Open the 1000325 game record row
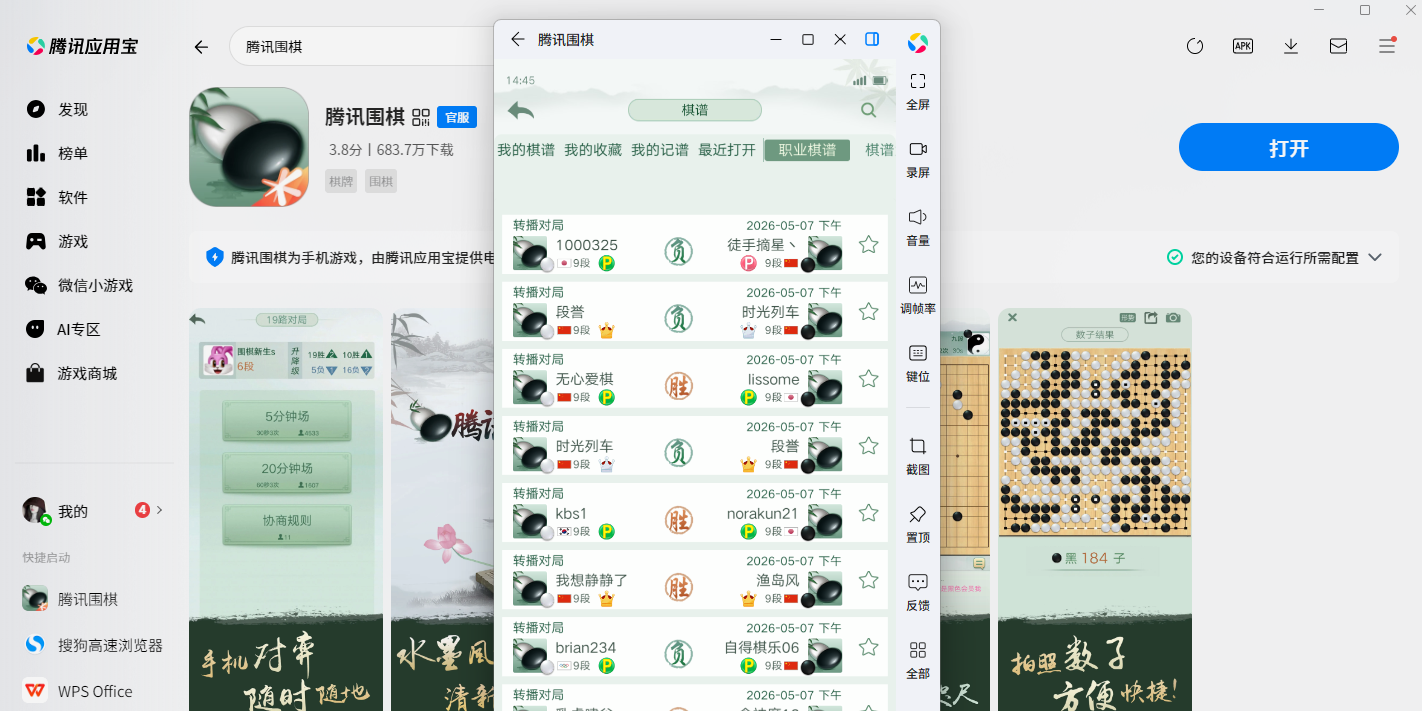Image resolution: width=1422 pixels, height=711 pixels. (695, 245)
